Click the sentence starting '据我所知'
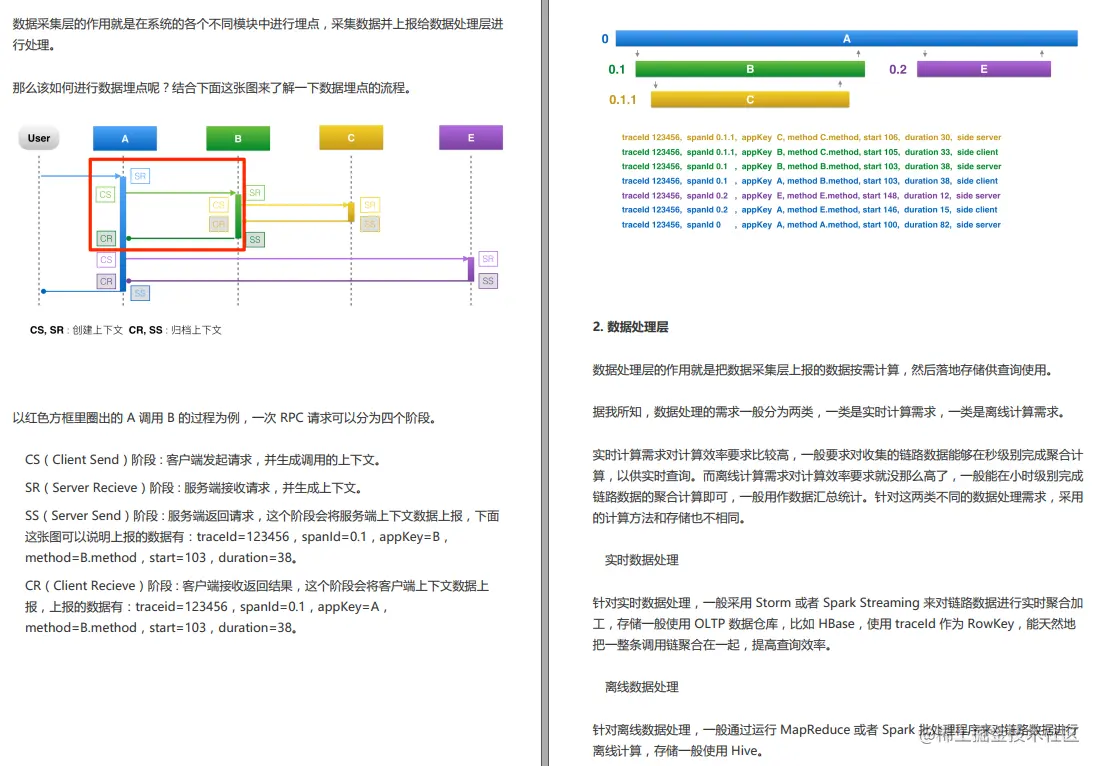Viewport: 1101px width, 766px height. tap(829, 412)
